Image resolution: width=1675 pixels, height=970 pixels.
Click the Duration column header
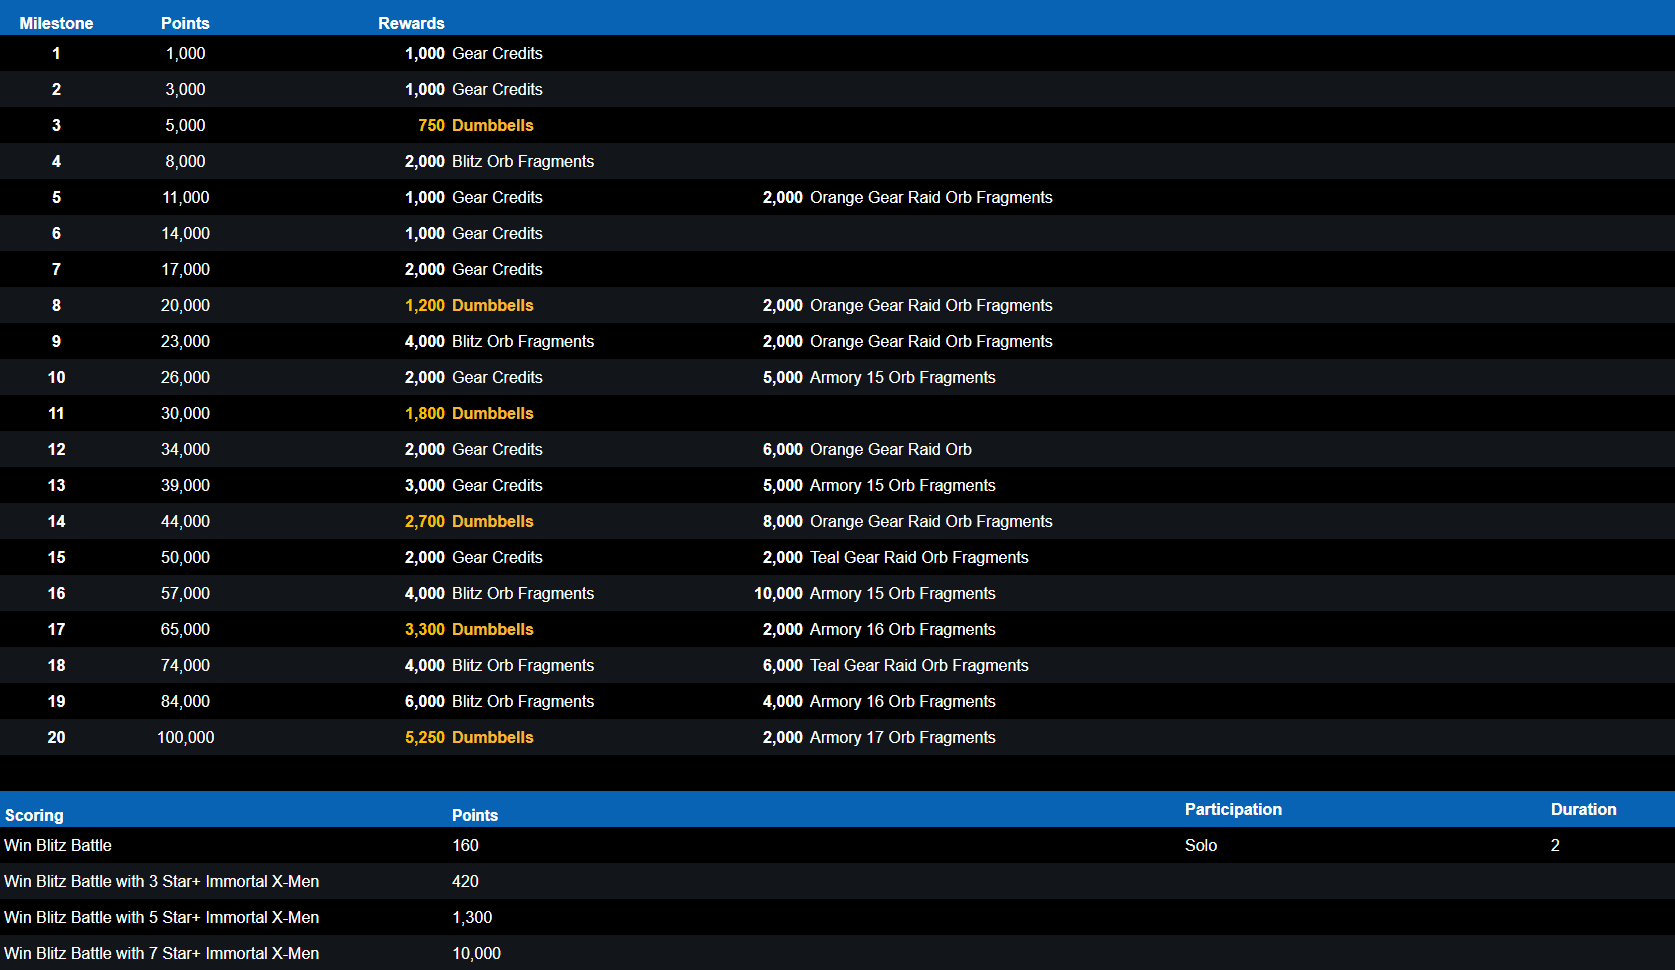(x=1583, y=809)
